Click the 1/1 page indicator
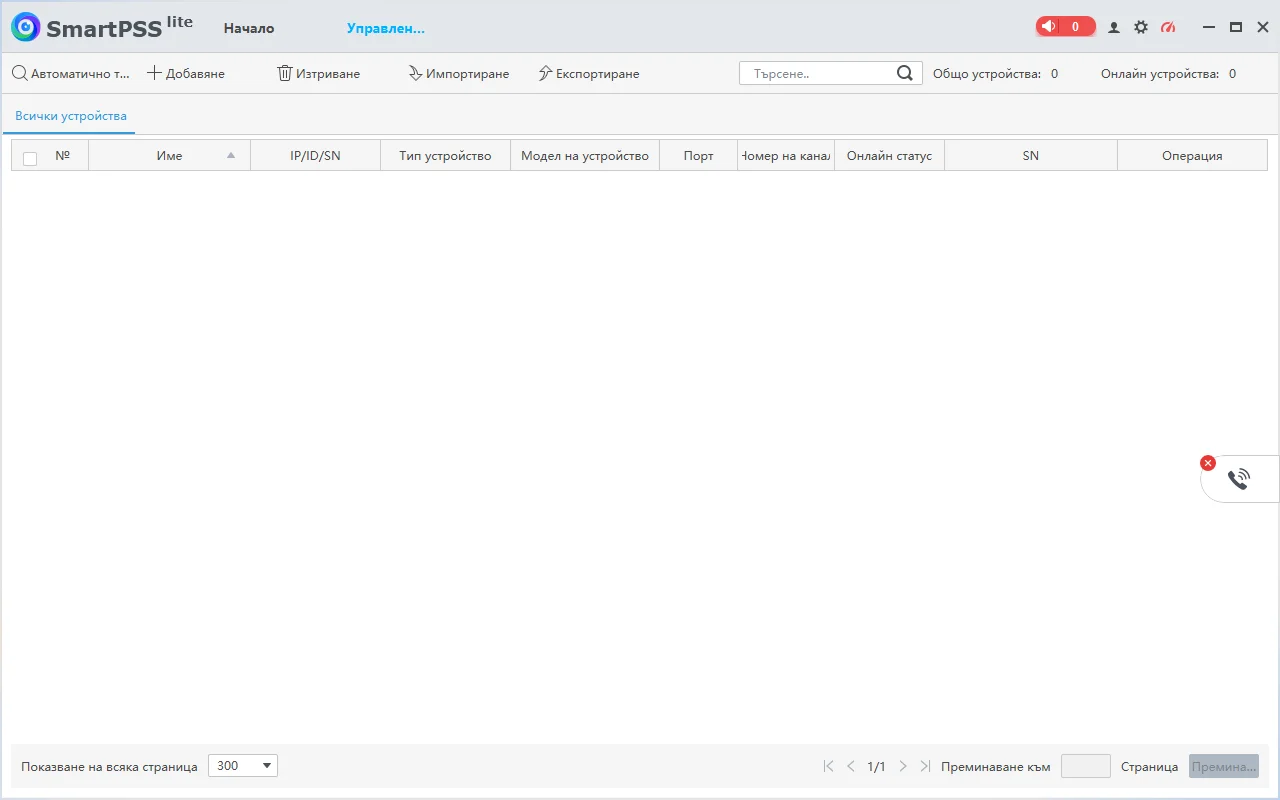 [x=876, y=767]
